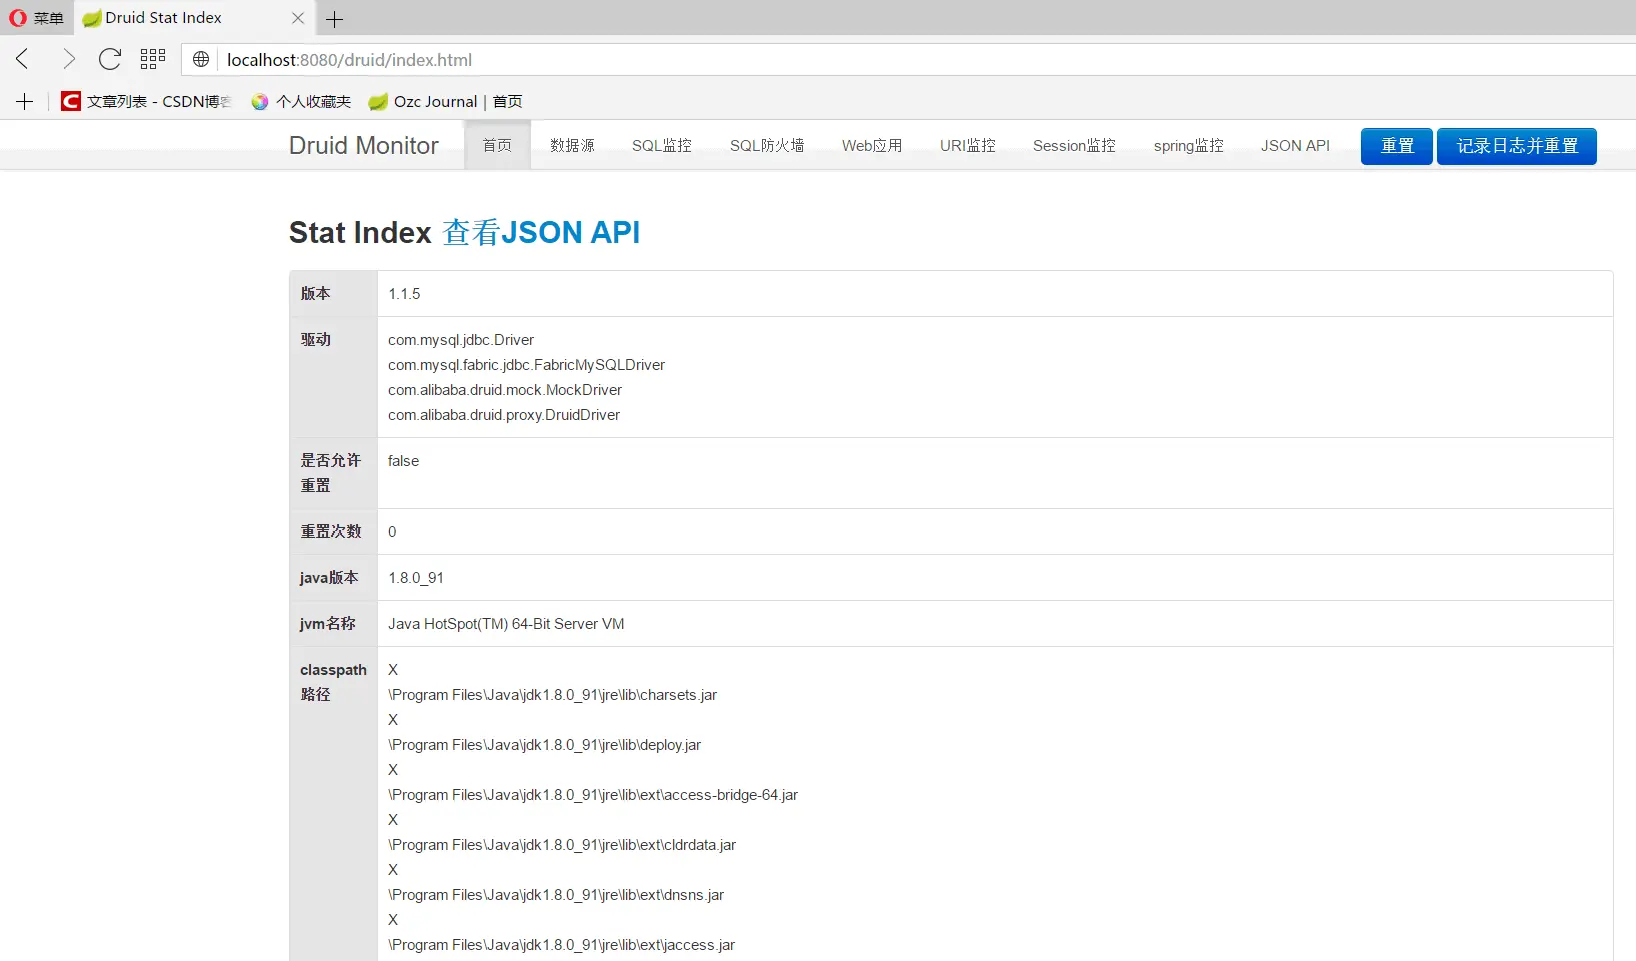The image size is (1636, 961).
Task: Click the 重置次数 row label
Action: click(331, 532)
